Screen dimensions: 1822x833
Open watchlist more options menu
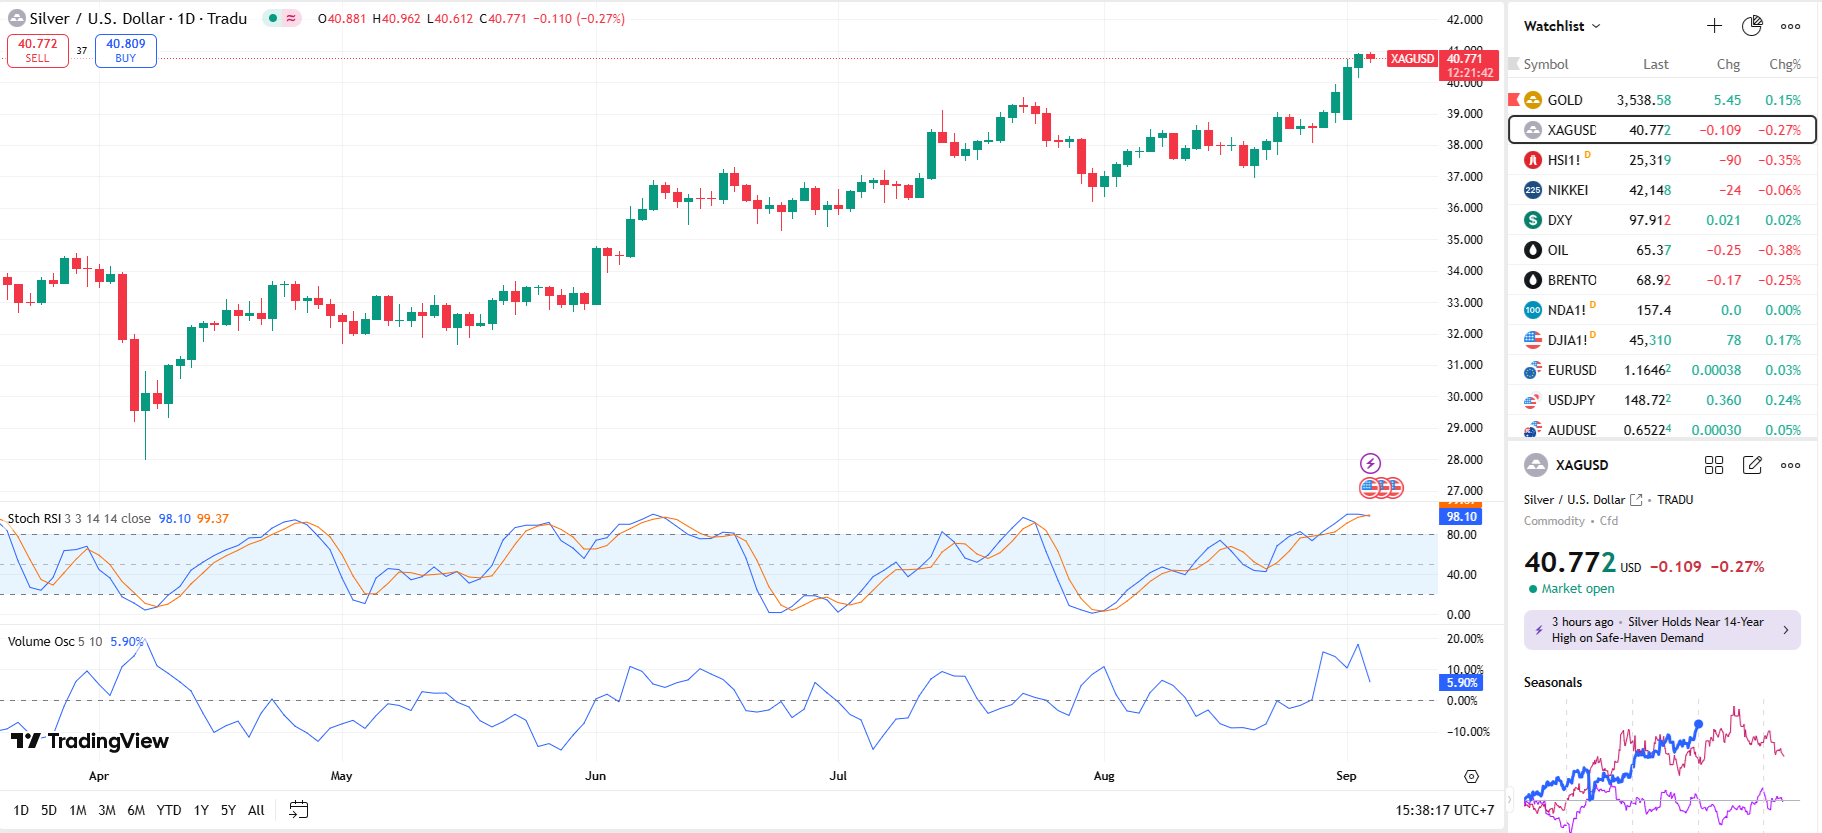tap(1790, 26)
